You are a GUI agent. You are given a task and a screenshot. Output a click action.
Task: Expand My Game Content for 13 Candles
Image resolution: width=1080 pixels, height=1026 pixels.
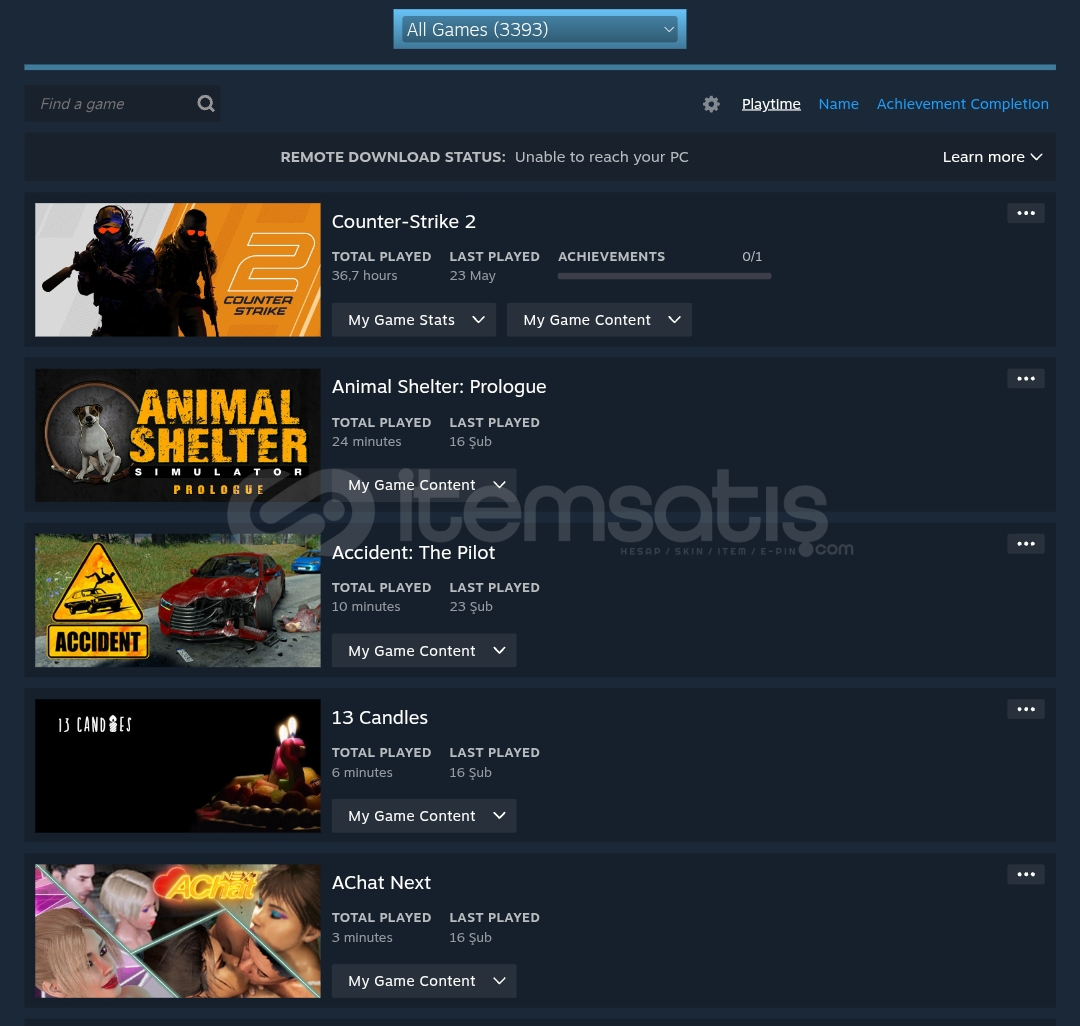pos(424,815)
